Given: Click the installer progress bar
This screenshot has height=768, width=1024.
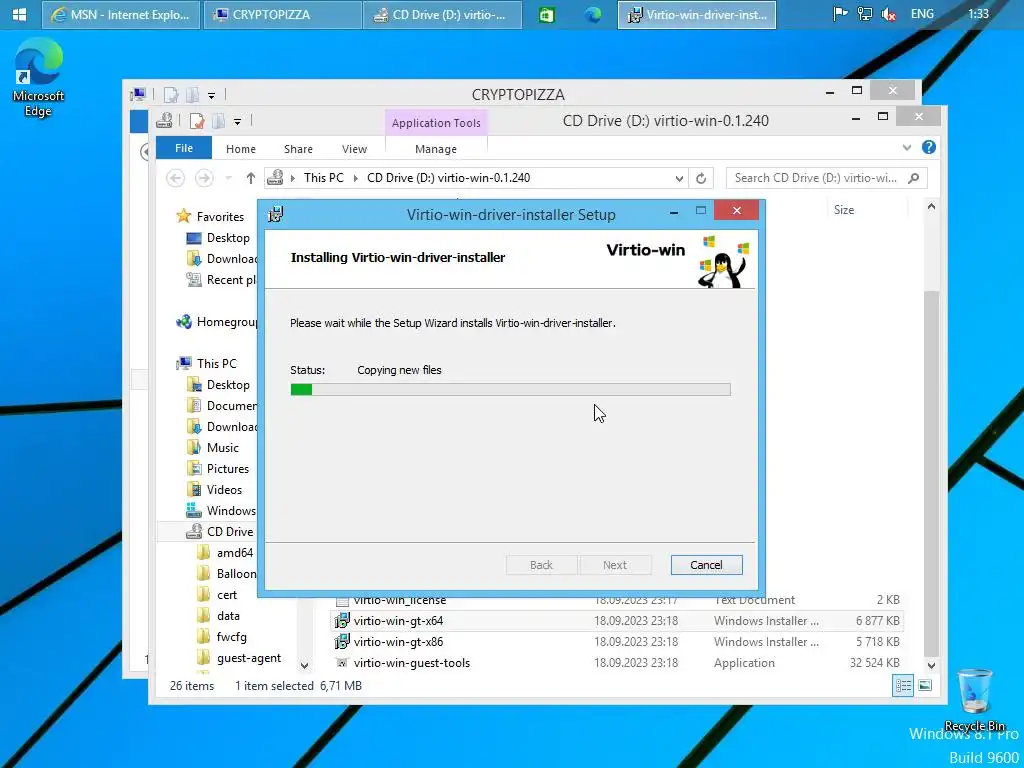Looking at the screenshot, I should (510, 389).
